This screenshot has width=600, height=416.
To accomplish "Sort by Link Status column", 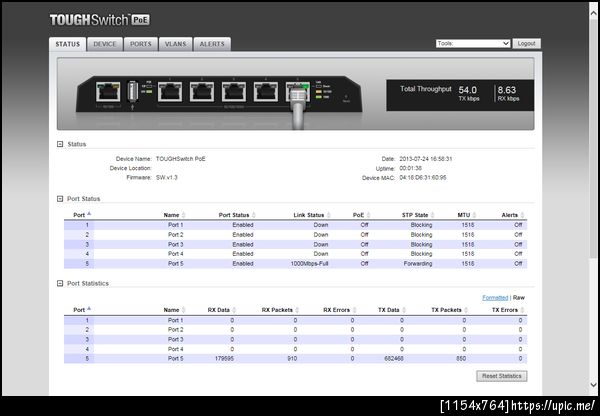I will coord(312,215).
